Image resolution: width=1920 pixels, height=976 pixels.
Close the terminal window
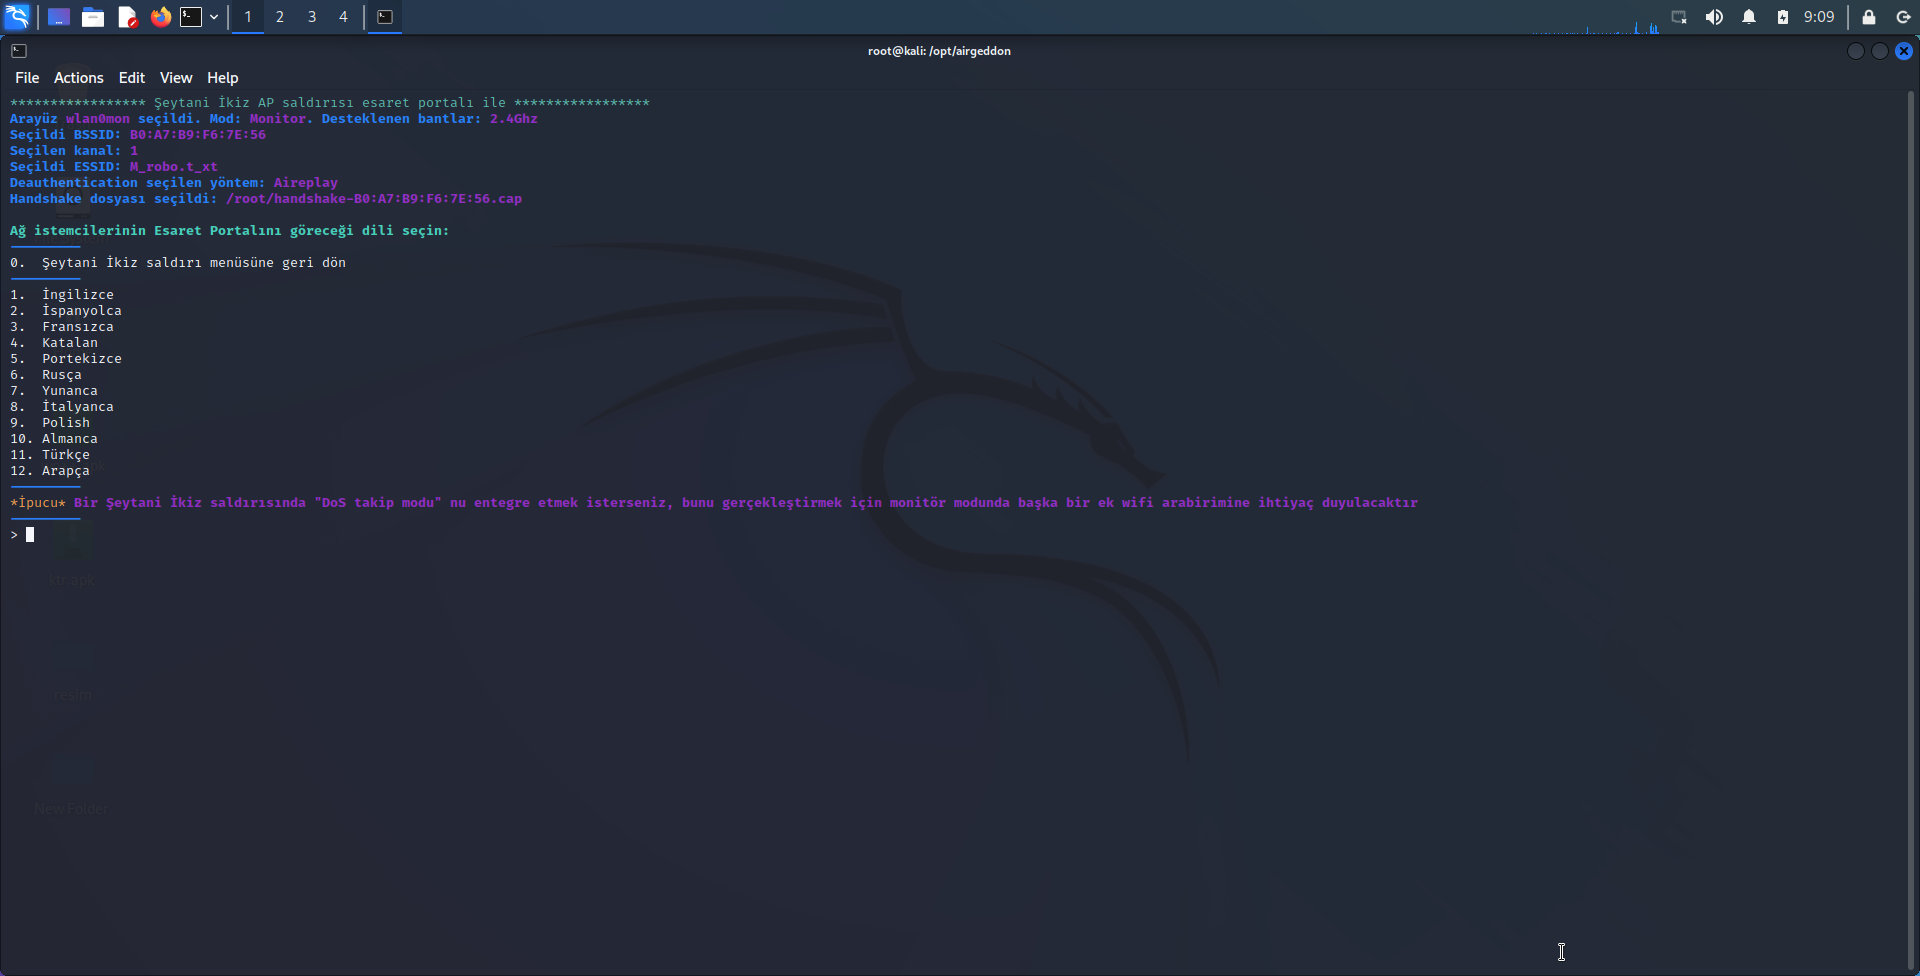click(x=1904, y=51)
